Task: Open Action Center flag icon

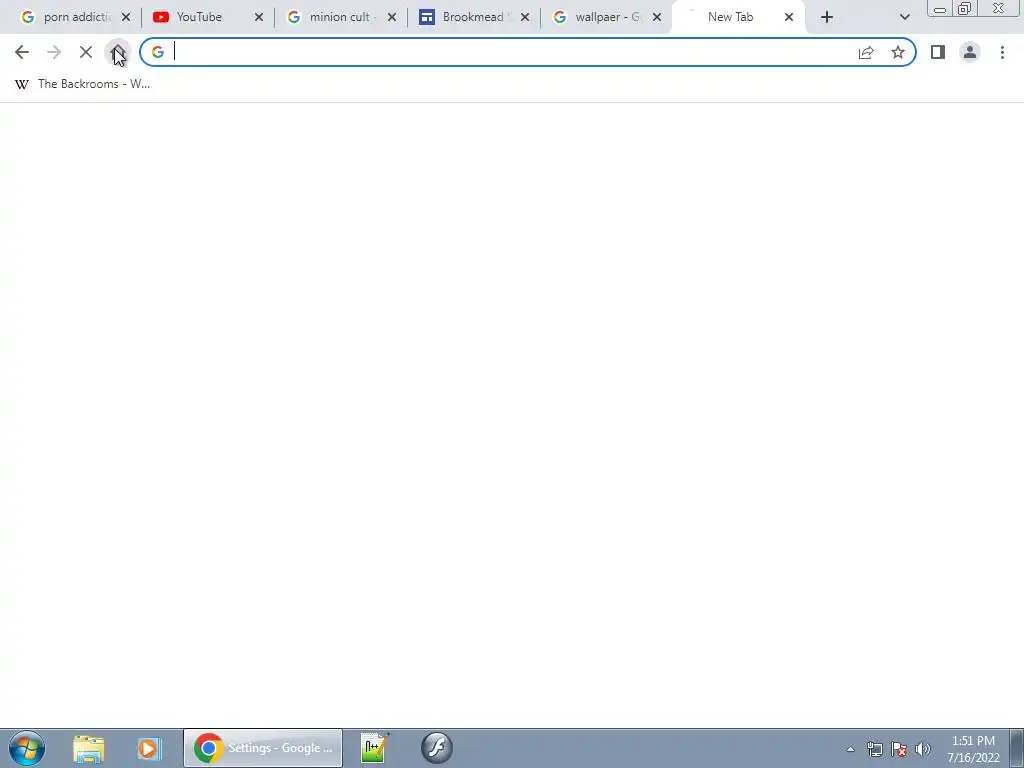Action: click(x=899, y=749)
